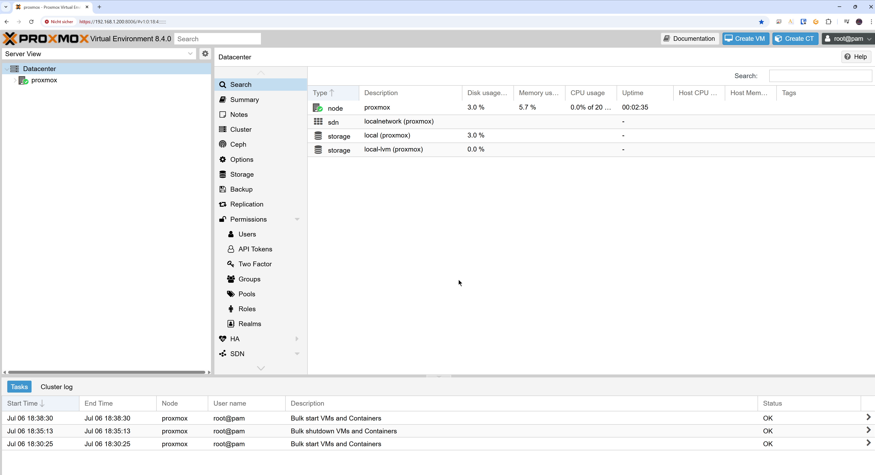Open the Storage configuration page
The image size is (875, 475).
pyautogui.click(x=242, y=174)
